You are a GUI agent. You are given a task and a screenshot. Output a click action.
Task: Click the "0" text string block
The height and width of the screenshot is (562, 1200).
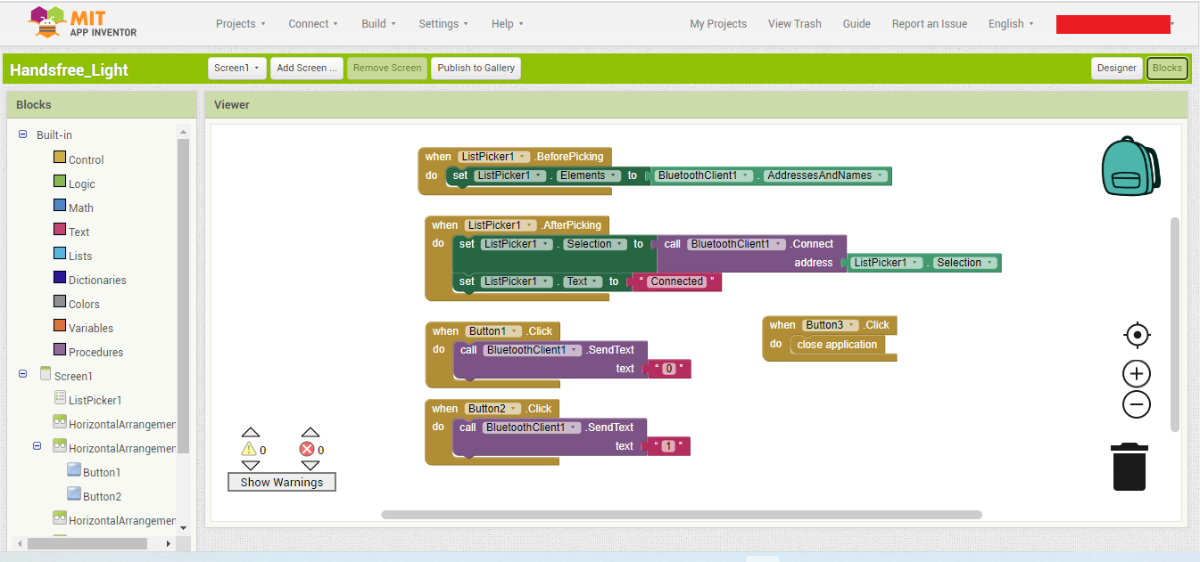669,369
